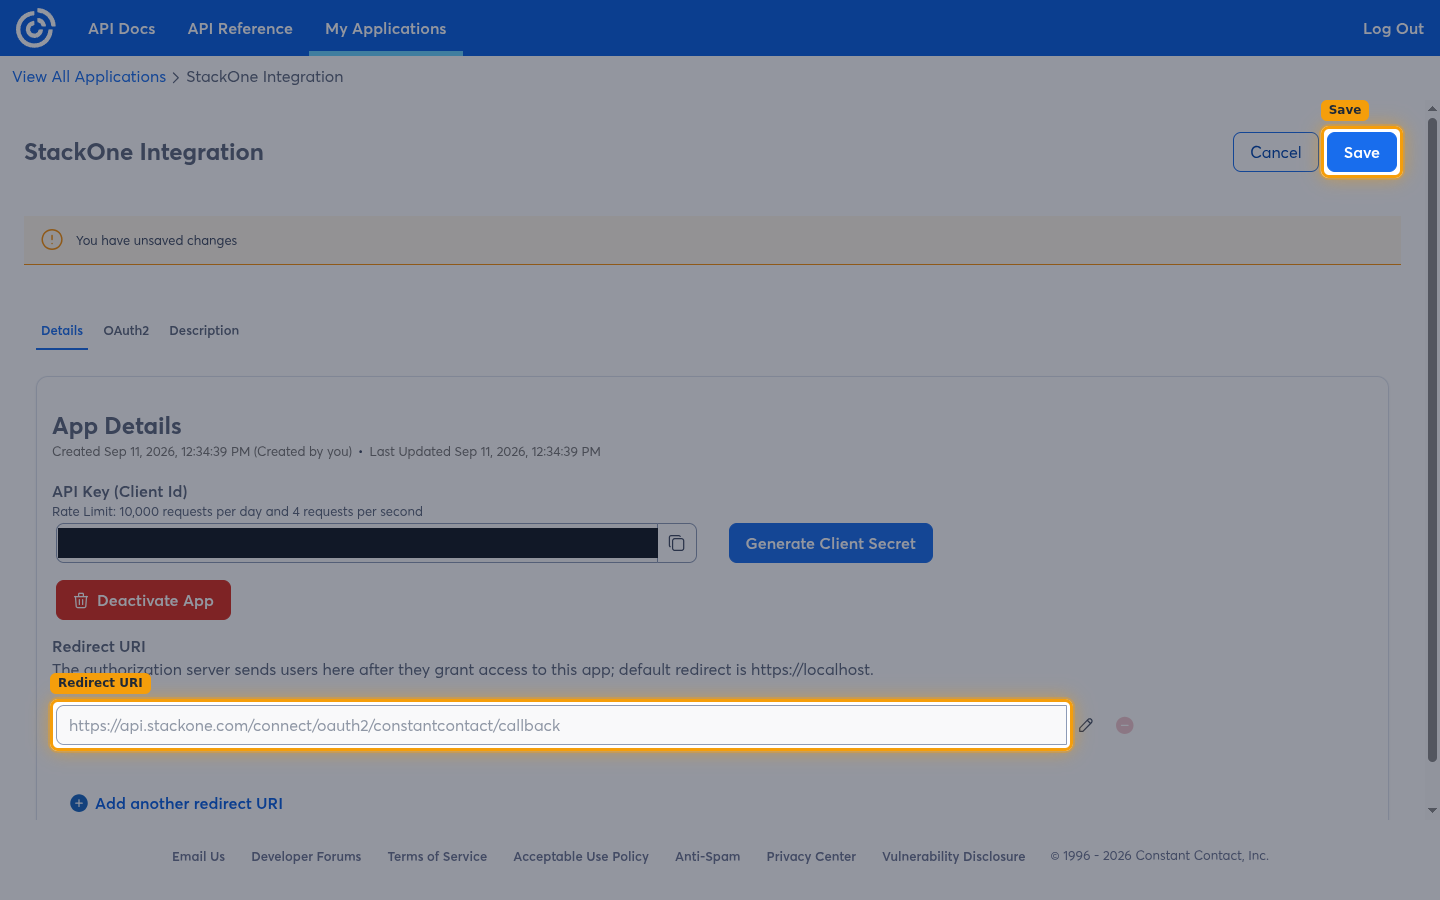Open the Privacy Center footer link
1440x900 pixels.
[x=811, y=856]
